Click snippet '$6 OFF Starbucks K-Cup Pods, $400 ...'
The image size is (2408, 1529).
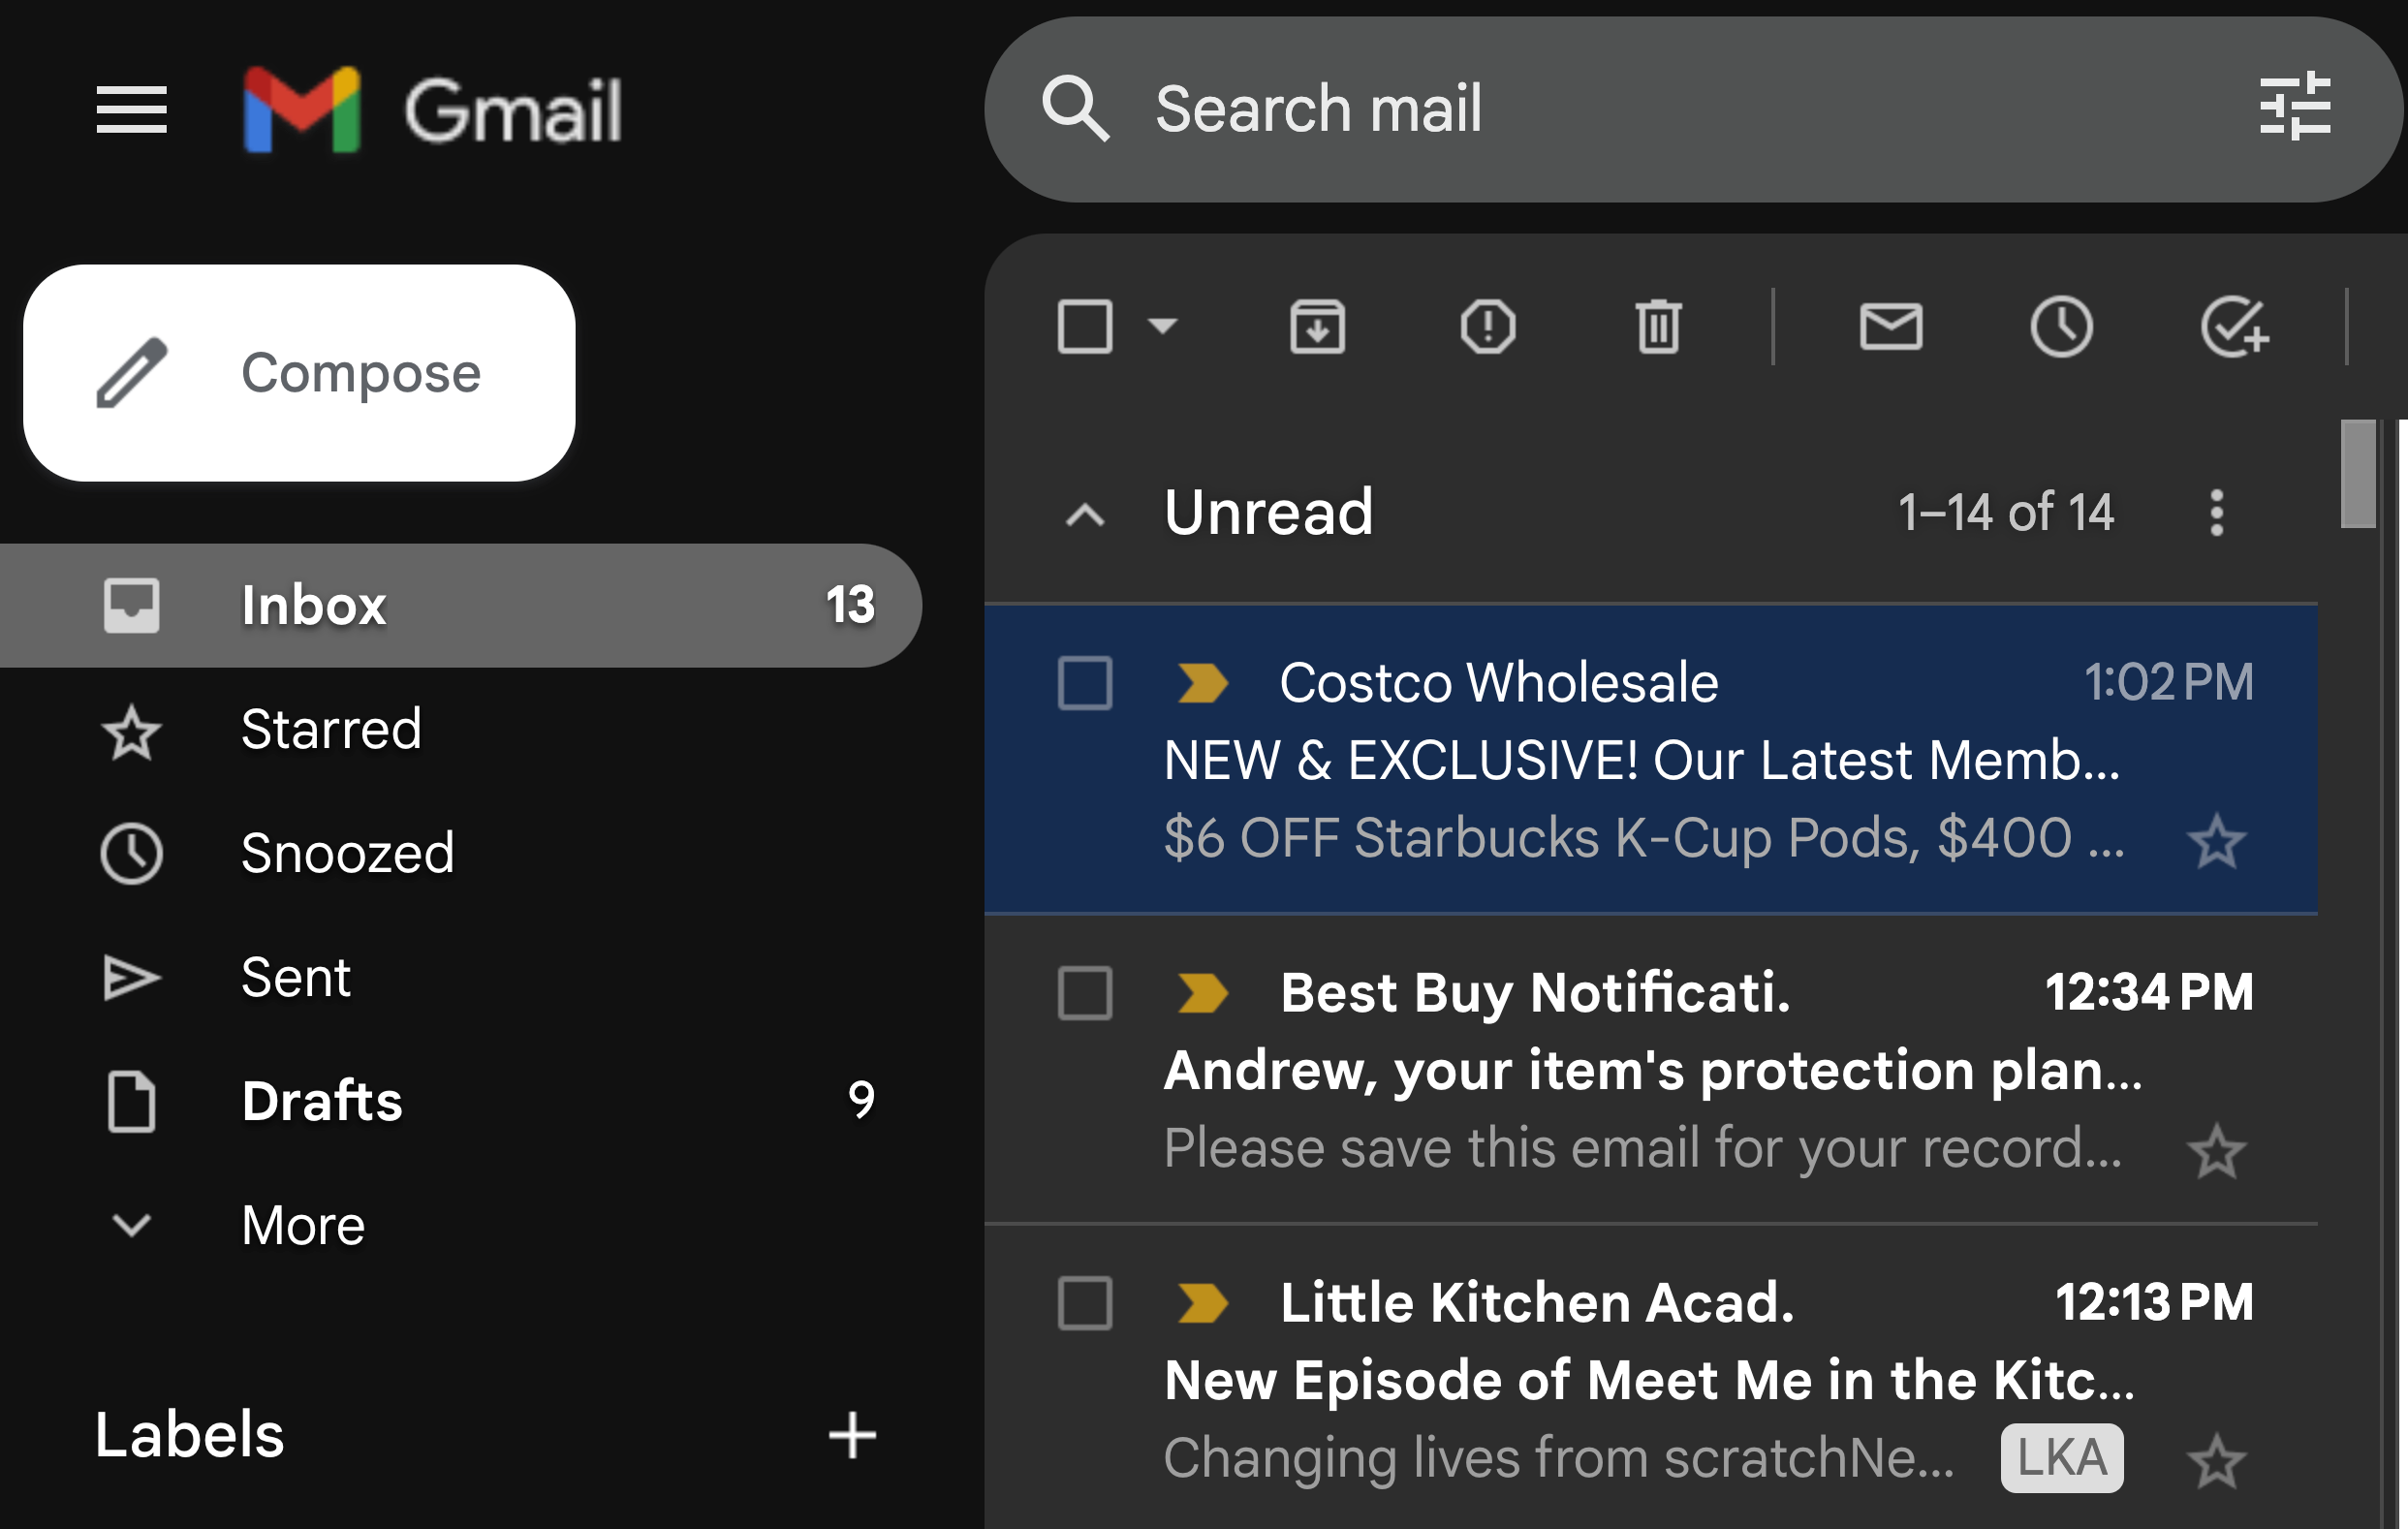[x=1644, y=839]
